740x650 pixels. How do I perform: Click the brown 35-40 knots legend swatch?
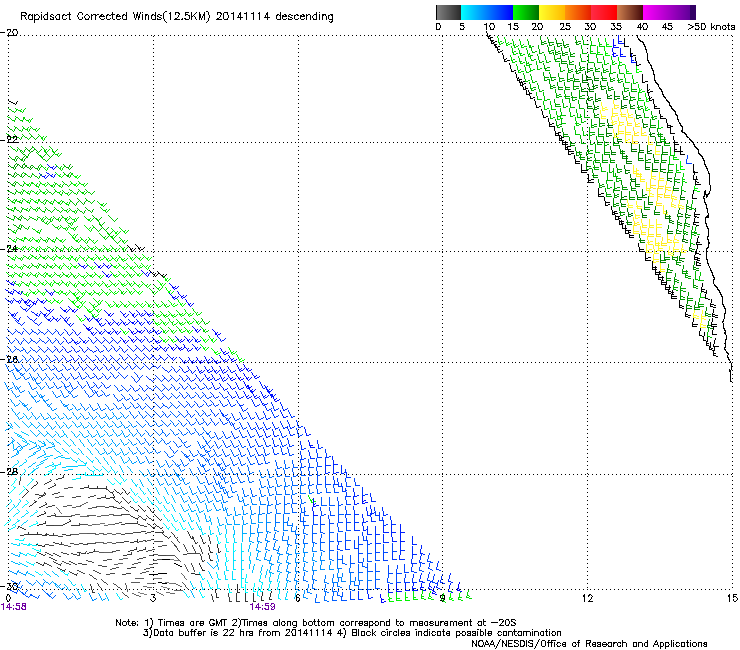(x=630, y=12)
